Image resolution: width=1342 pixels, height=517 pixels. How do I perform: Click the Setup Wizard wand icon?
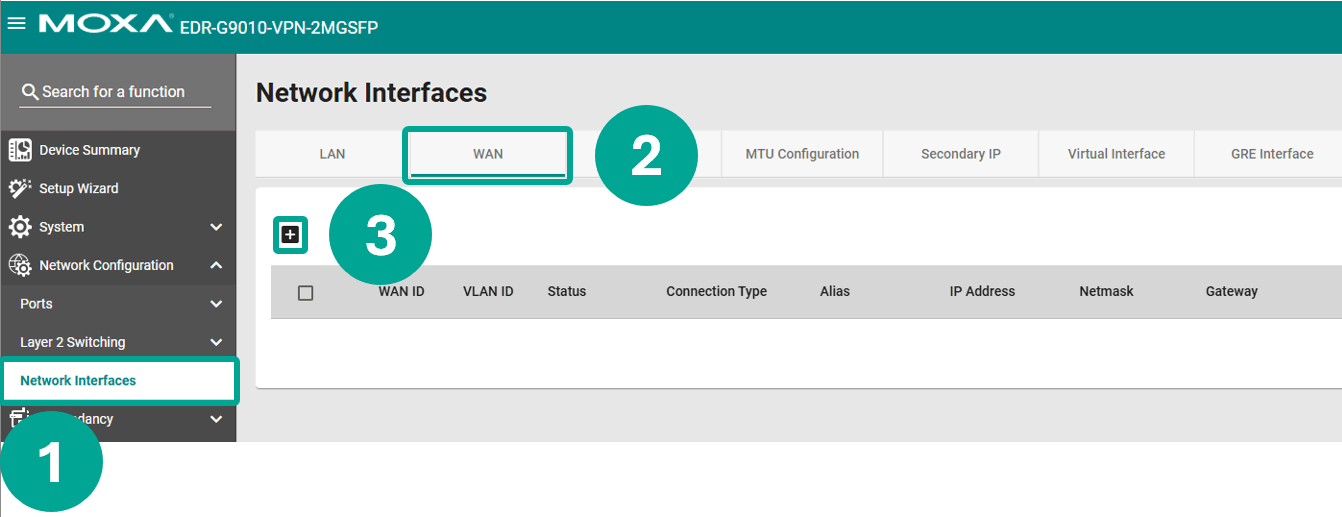(20, 188)
